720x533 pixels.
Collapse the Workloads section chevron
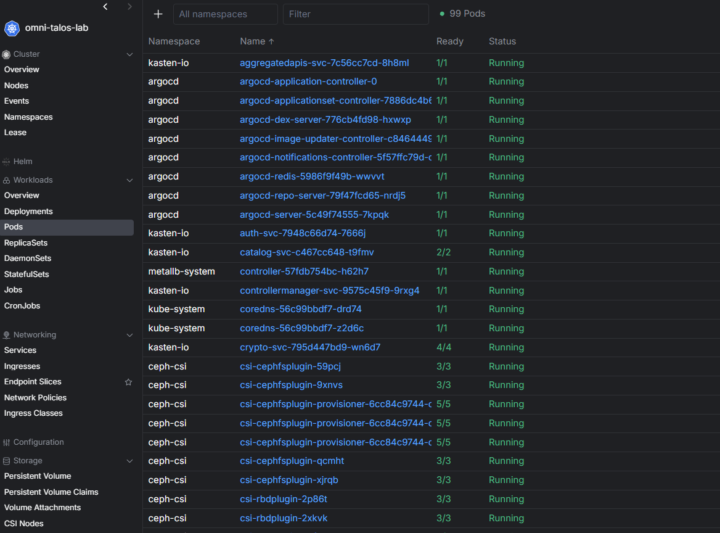(x=129, y=180)
